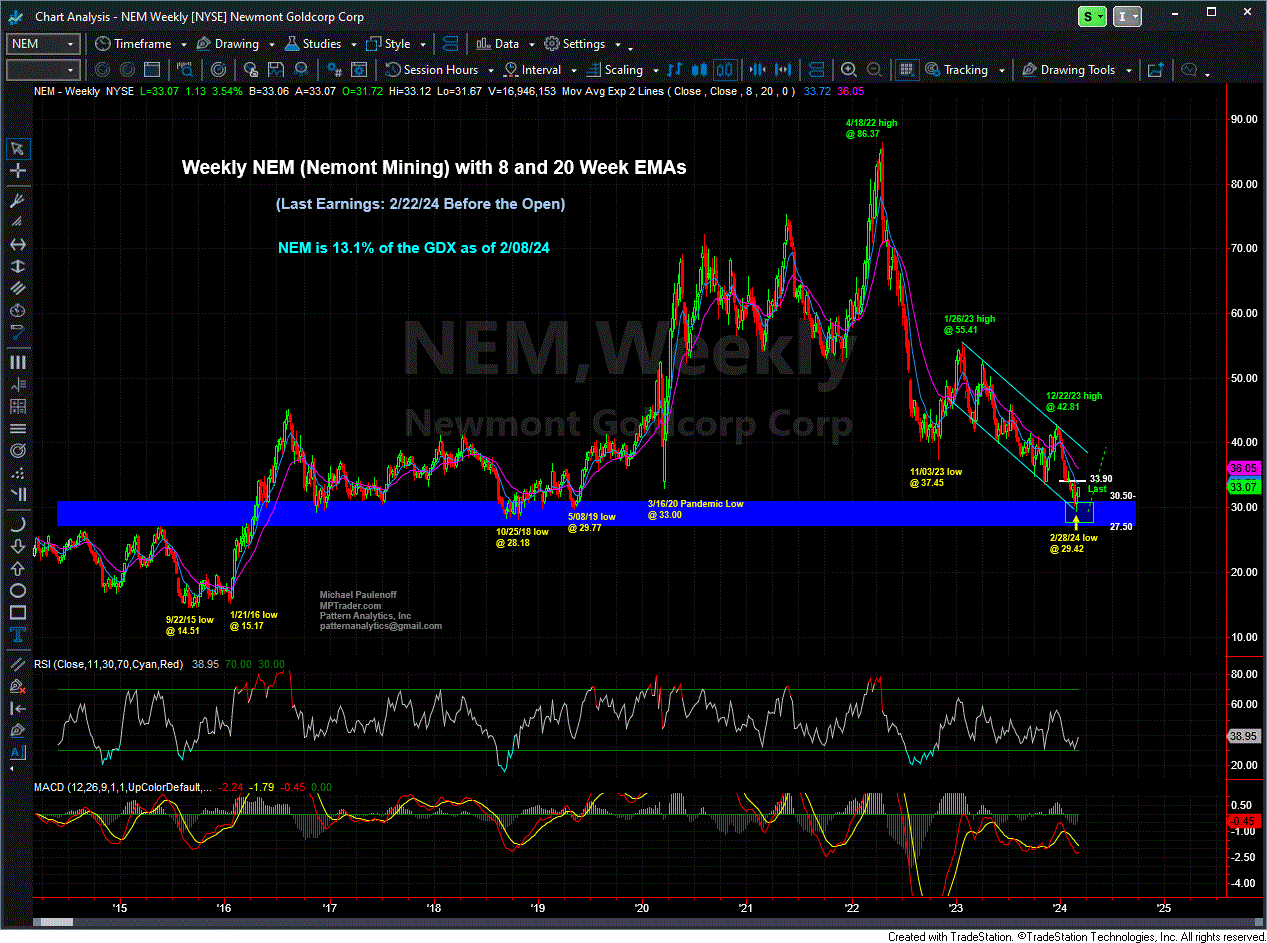
Task: Click the 2/28/24 low @ 29.42 label
Action: (1074, 543)
